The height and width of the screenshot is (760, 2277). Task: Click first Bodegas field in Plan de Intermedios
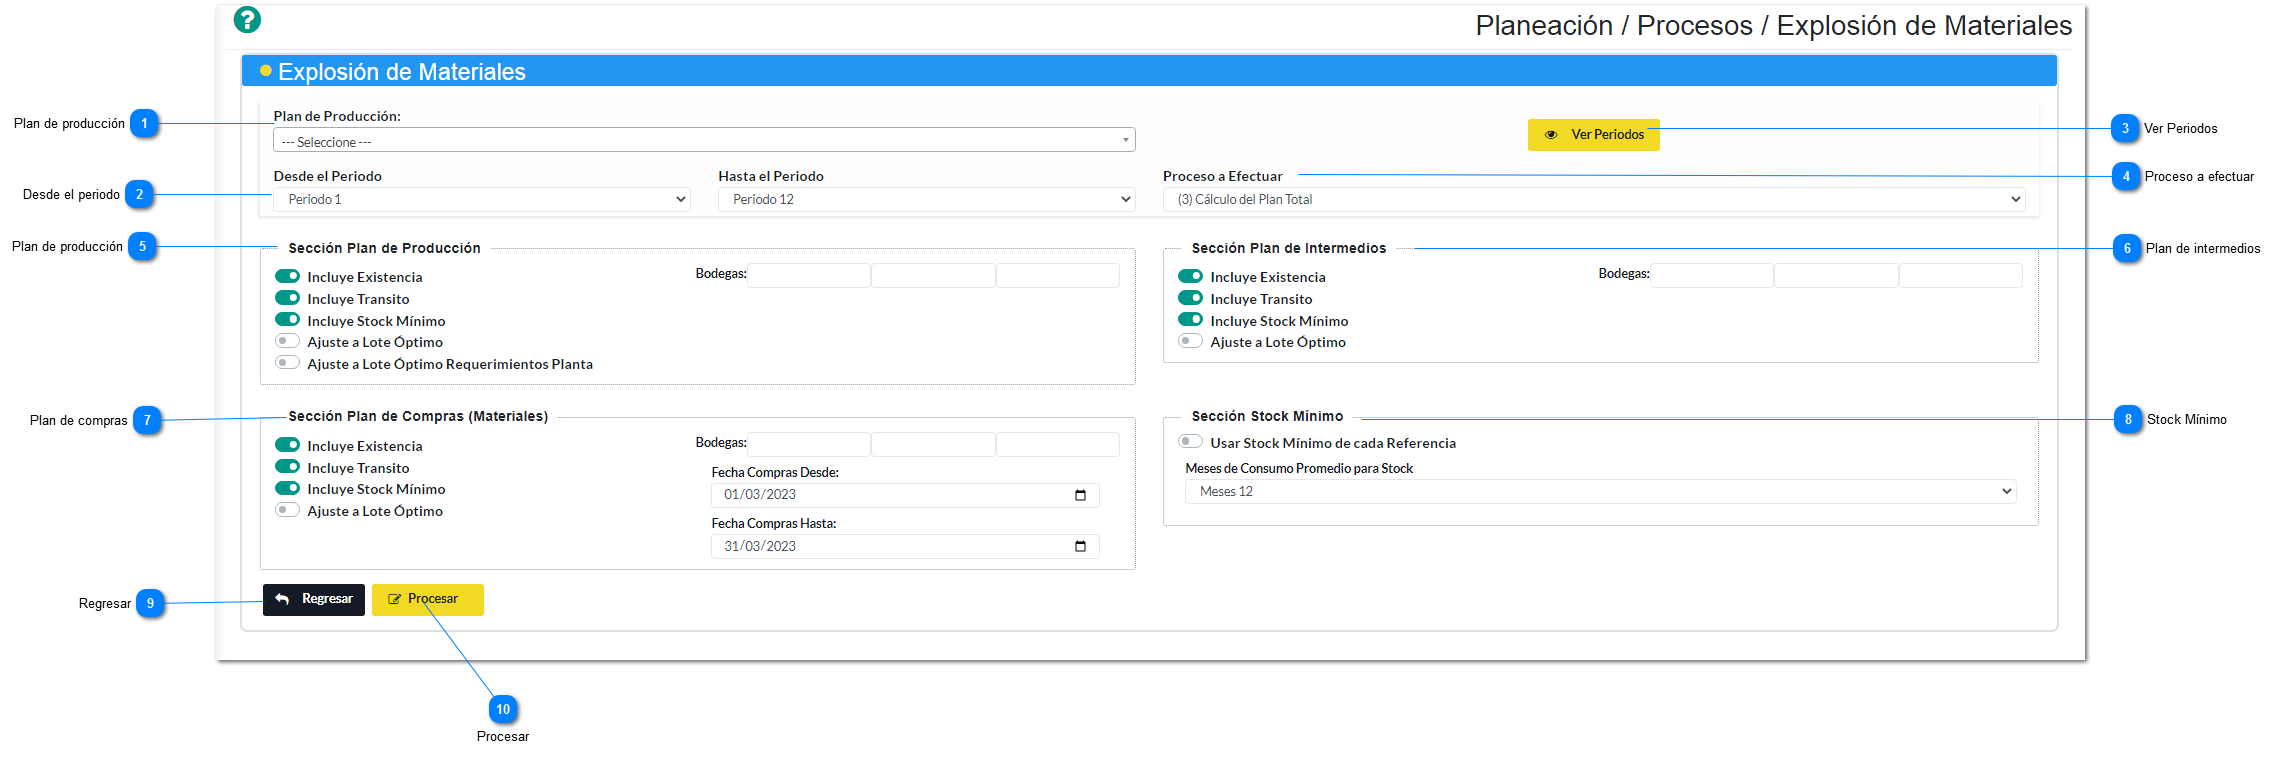tap(1712, 275)
